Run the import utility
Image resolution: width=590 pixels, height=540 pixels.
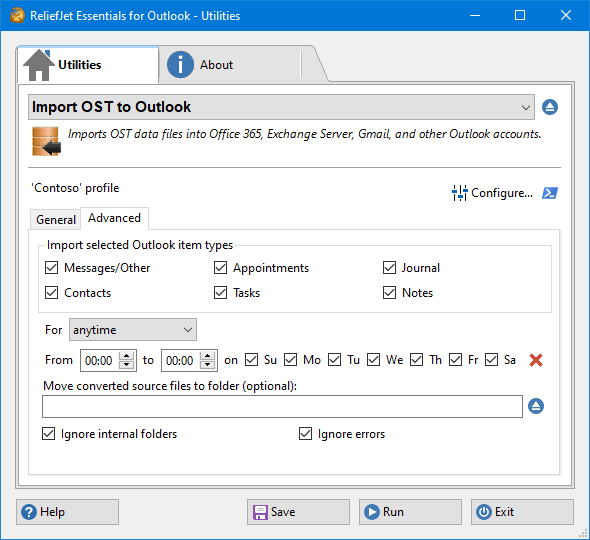[x=410, y=512]
